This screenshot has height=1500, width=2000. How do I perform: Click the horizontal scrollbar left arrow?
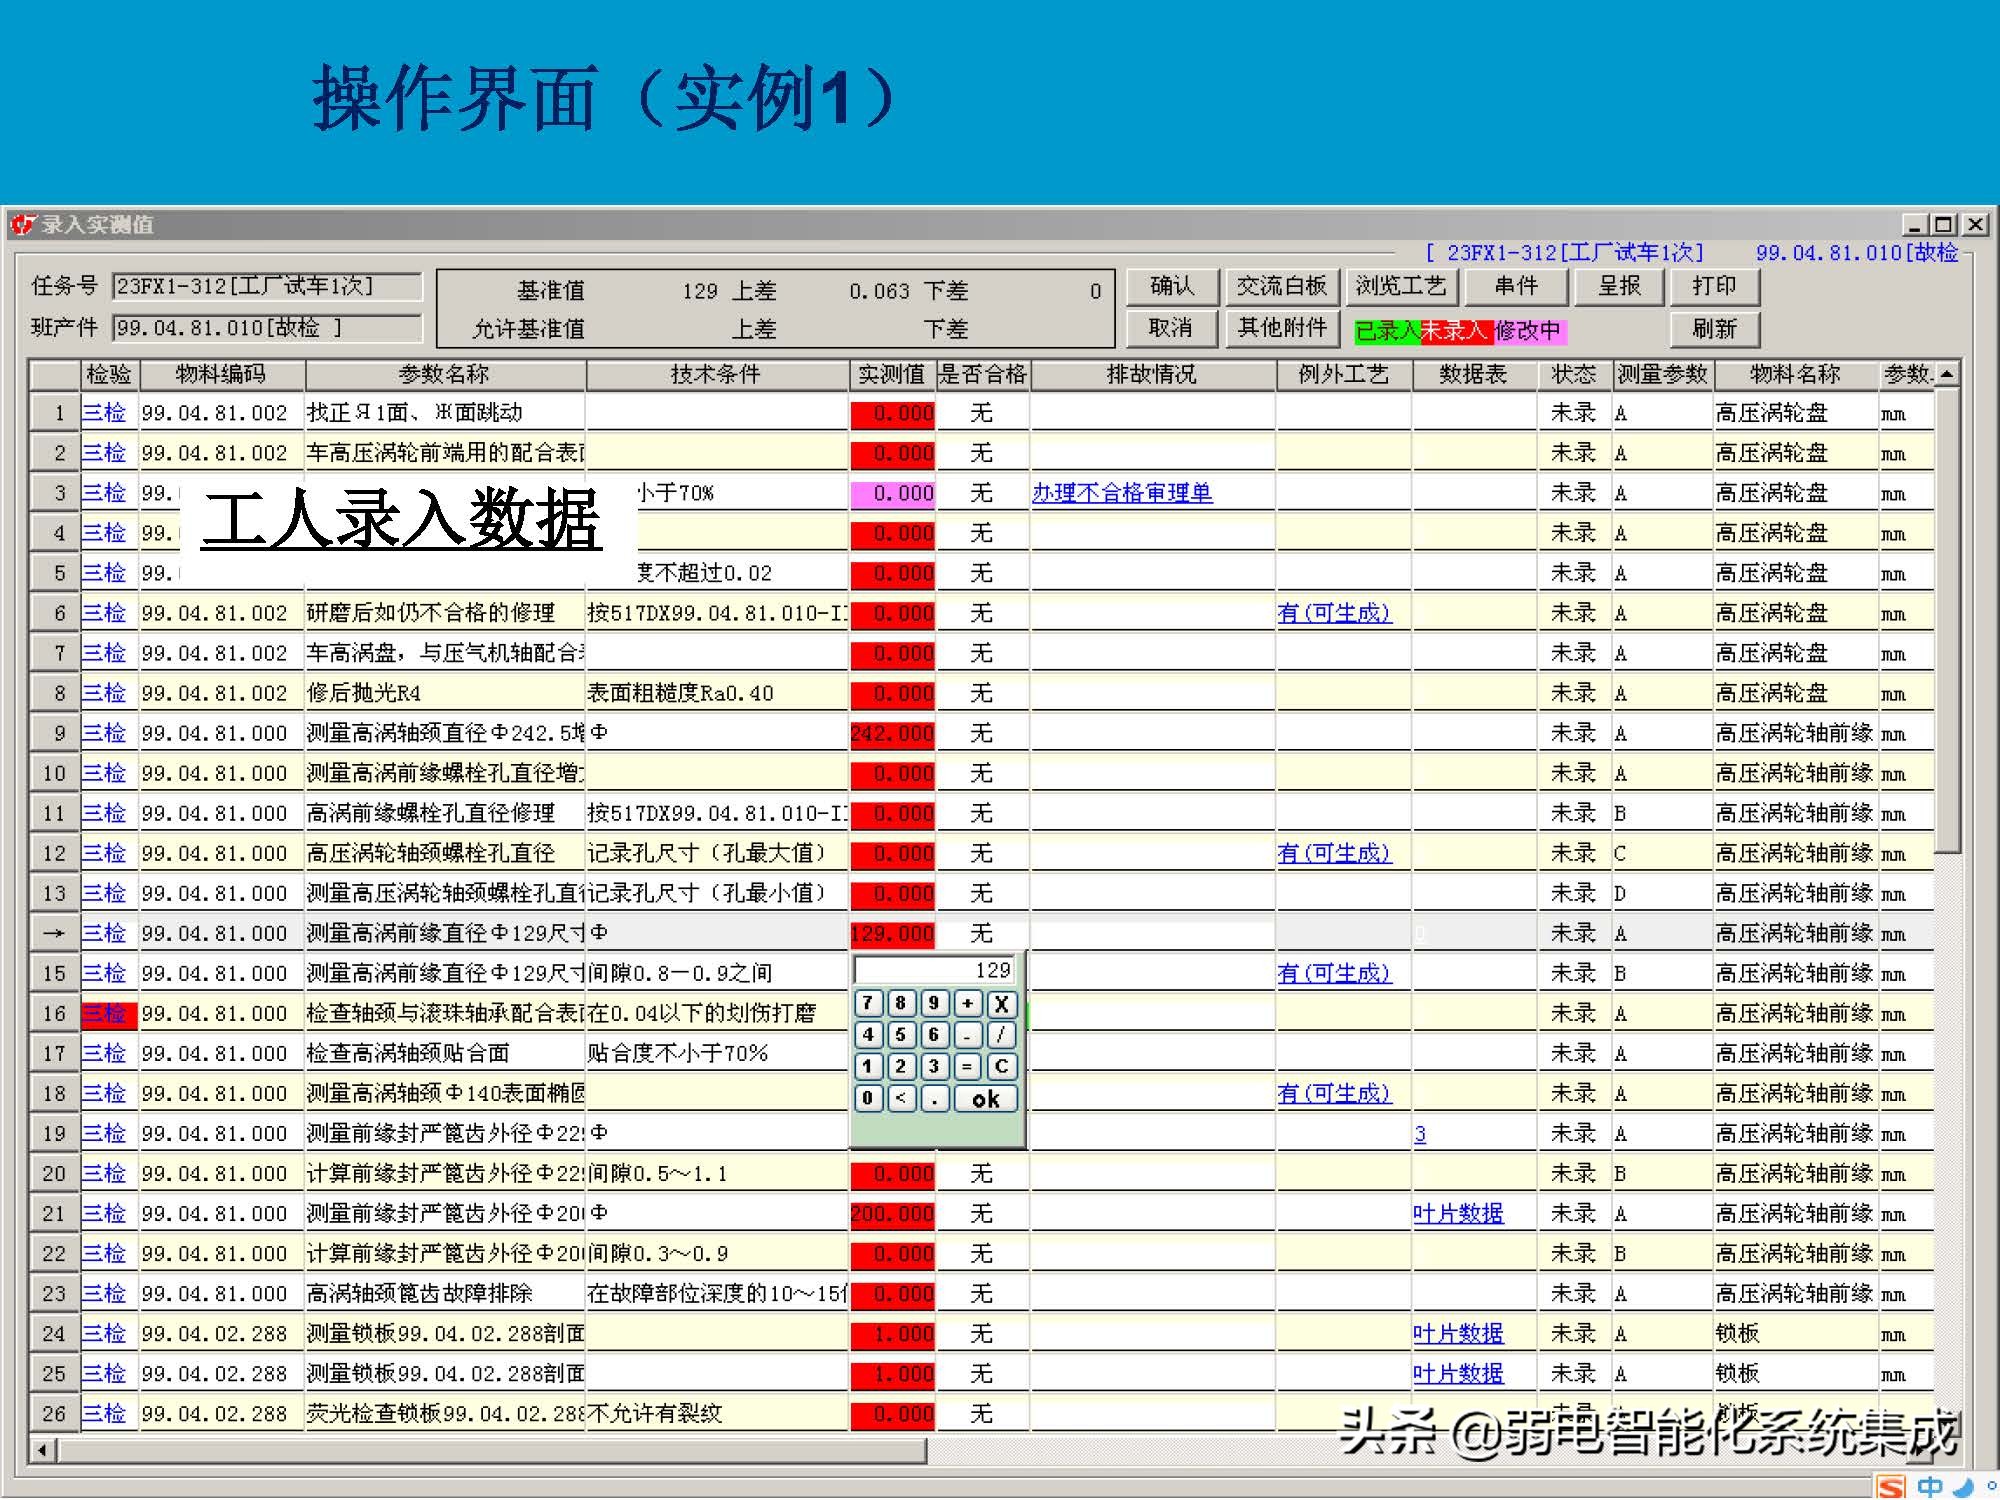point(43,1449)
